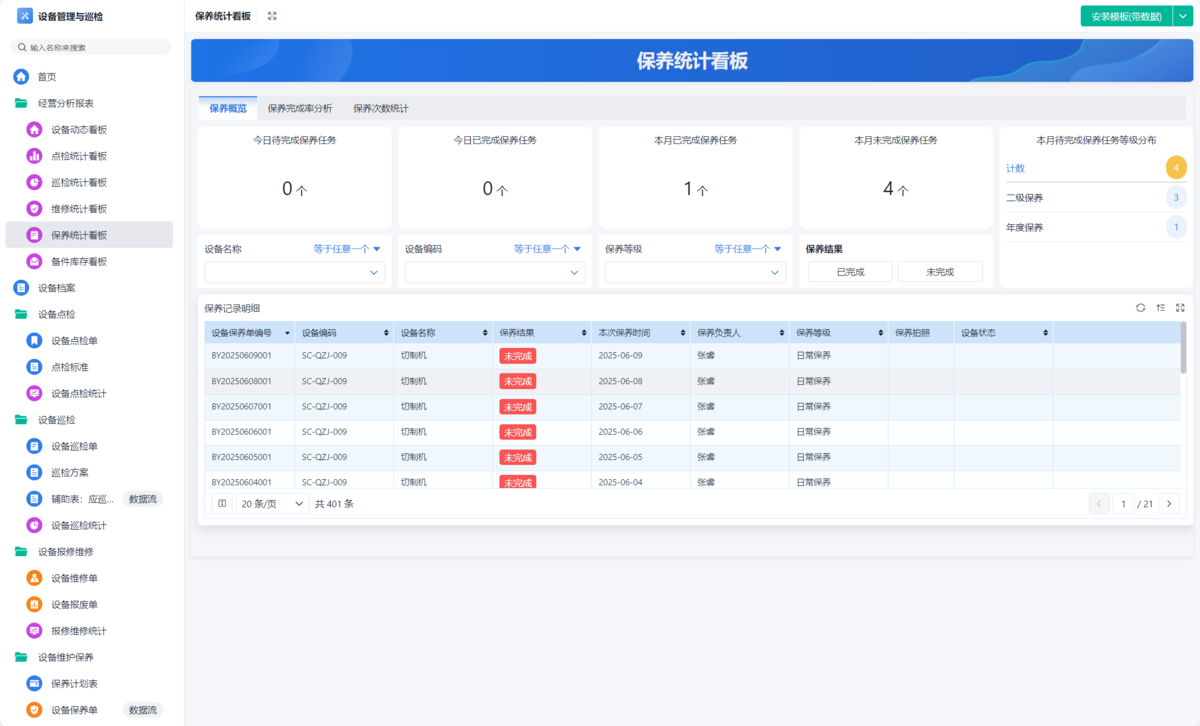Open 点检标准 icon

(x=34, y=367)
